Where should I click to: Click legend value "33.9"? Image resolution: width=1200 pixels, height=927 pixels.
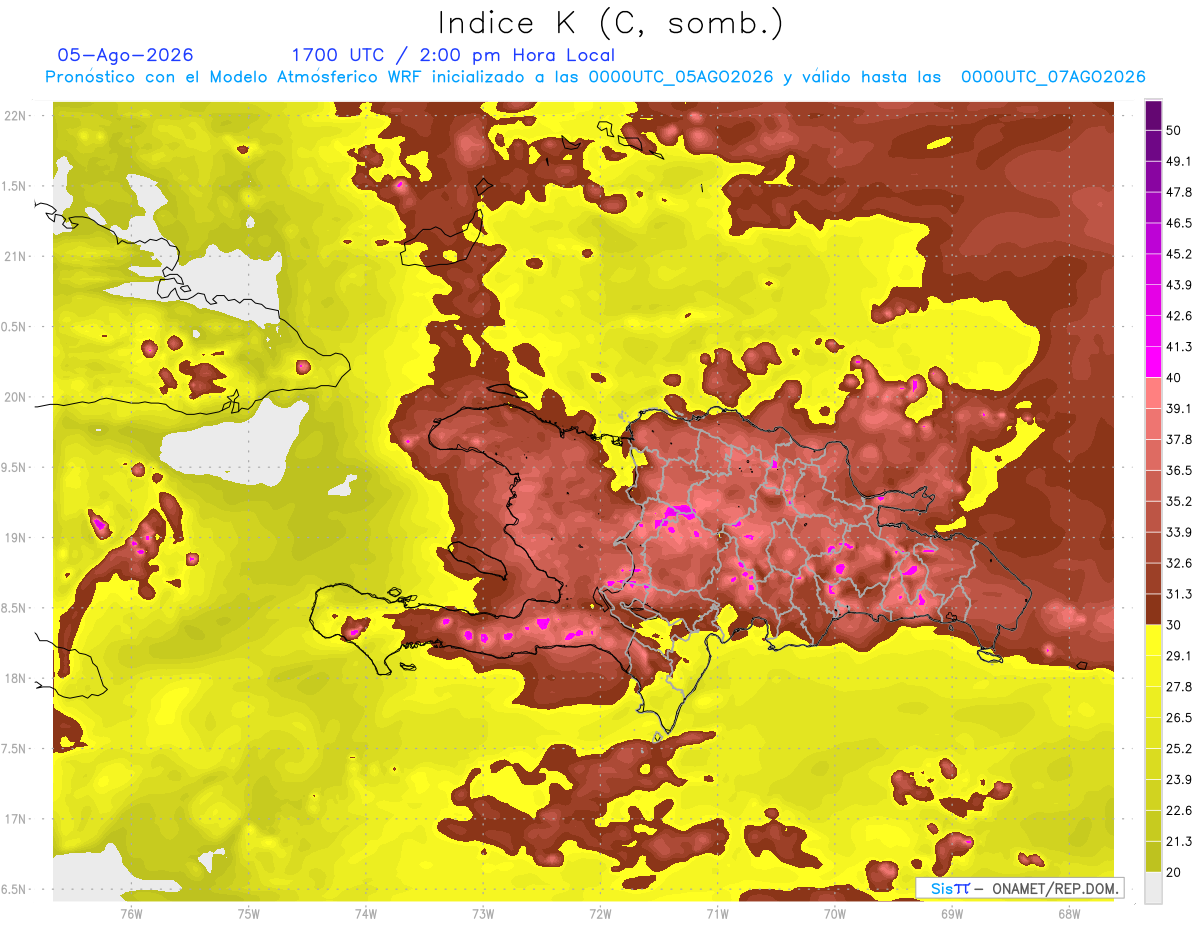(1178, 532)
